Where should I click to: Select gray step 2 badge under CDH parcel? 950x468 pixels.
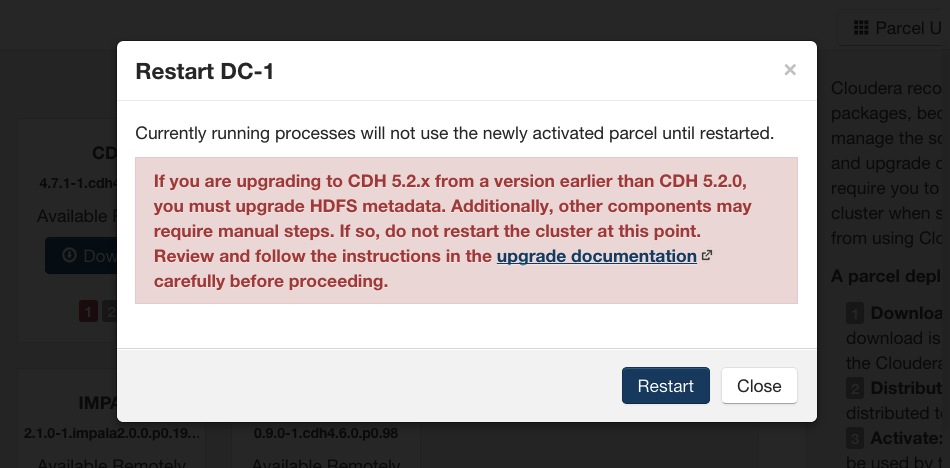[x=109, y=312]
